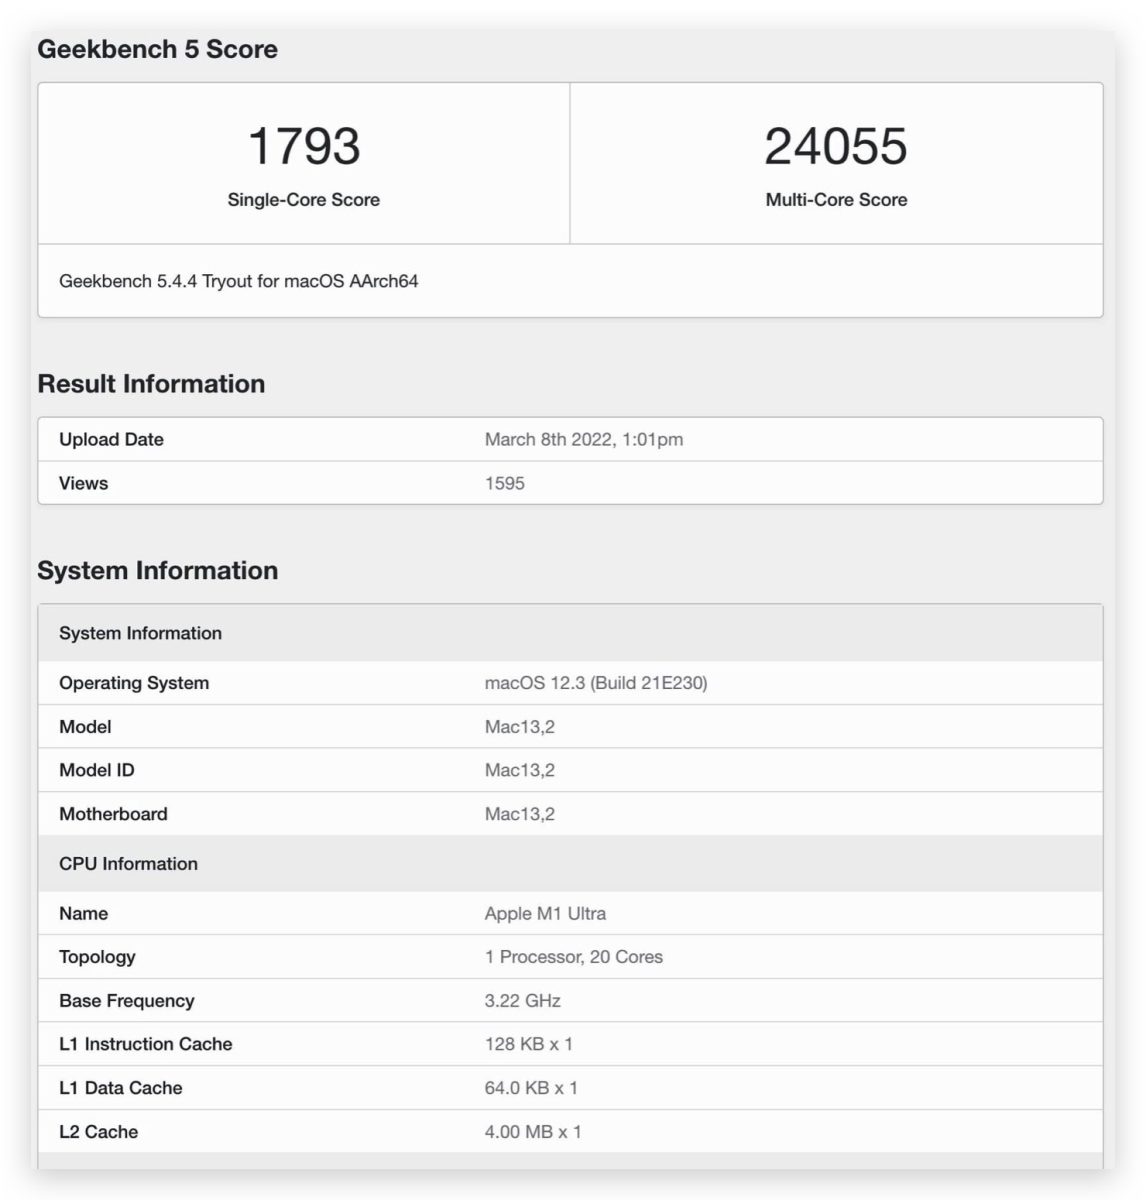Click the Result Information heading
Image resolution: width=1146 pixels, height=1200 pixels.
(x=151, y=384)
